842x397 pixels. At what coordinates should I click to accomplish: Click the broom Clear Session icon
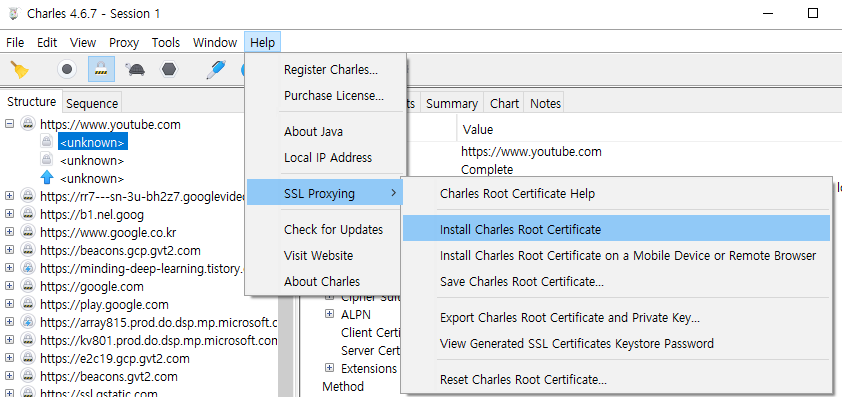point(19,70)
